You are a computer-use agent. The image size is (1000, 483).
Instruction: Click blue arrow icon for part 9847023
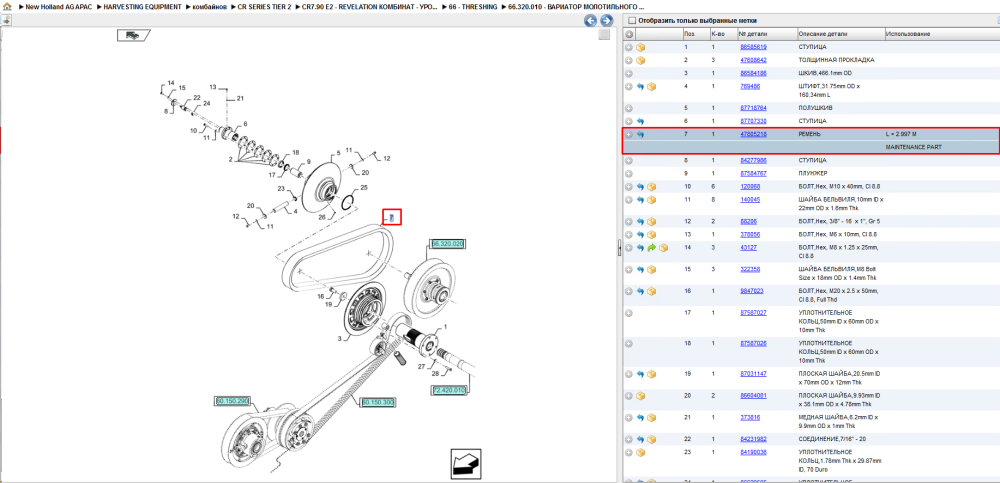tap(641, 291)
